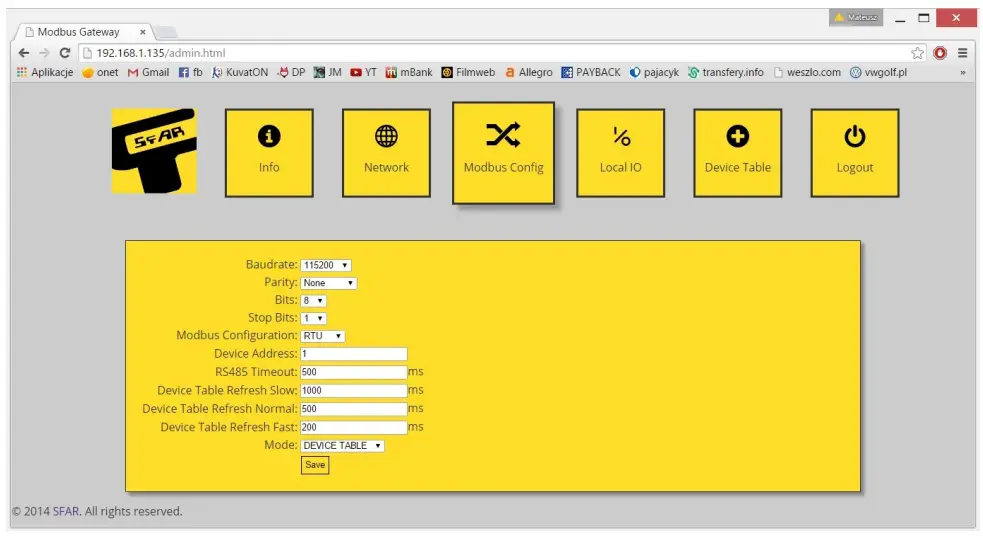Open the pajacyk bookmark
983x536 pixels.
click(x=654, y=72)
